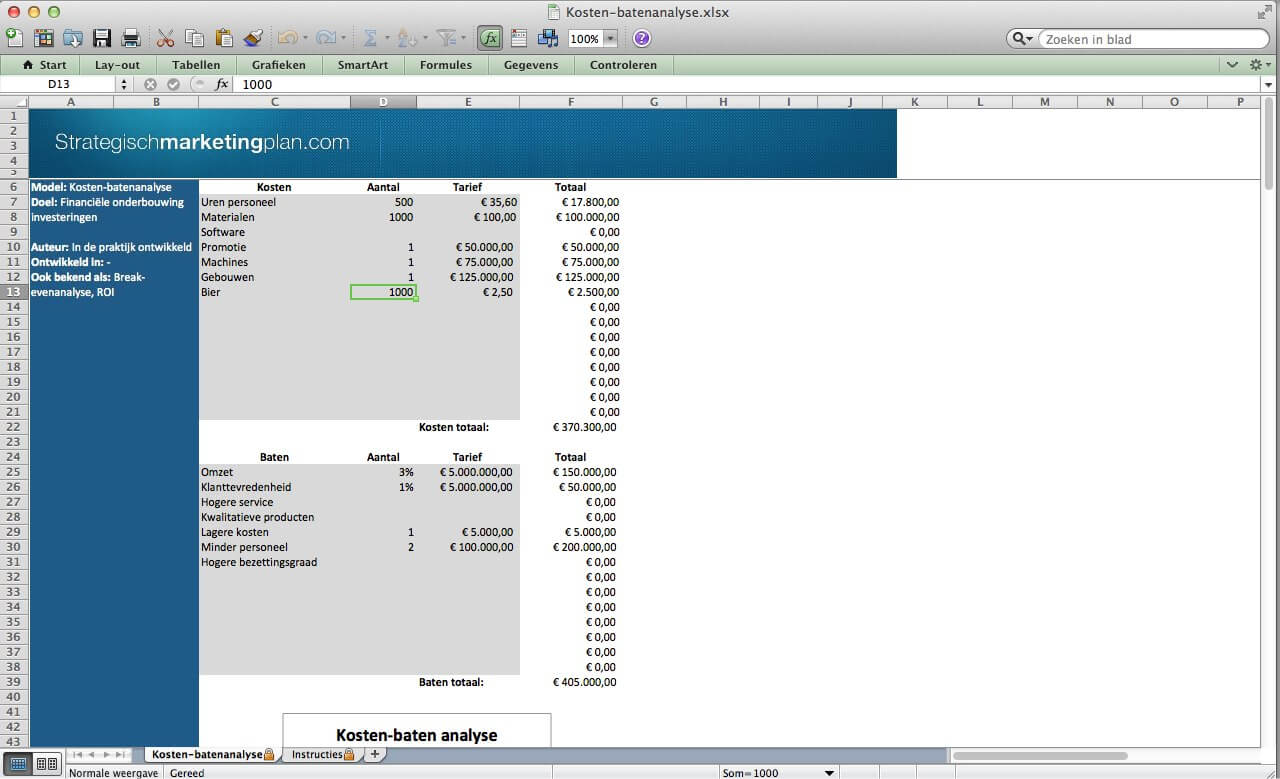Click the AutoSum sigma icon
1280x779 pixels.
(x=370, y=39)
